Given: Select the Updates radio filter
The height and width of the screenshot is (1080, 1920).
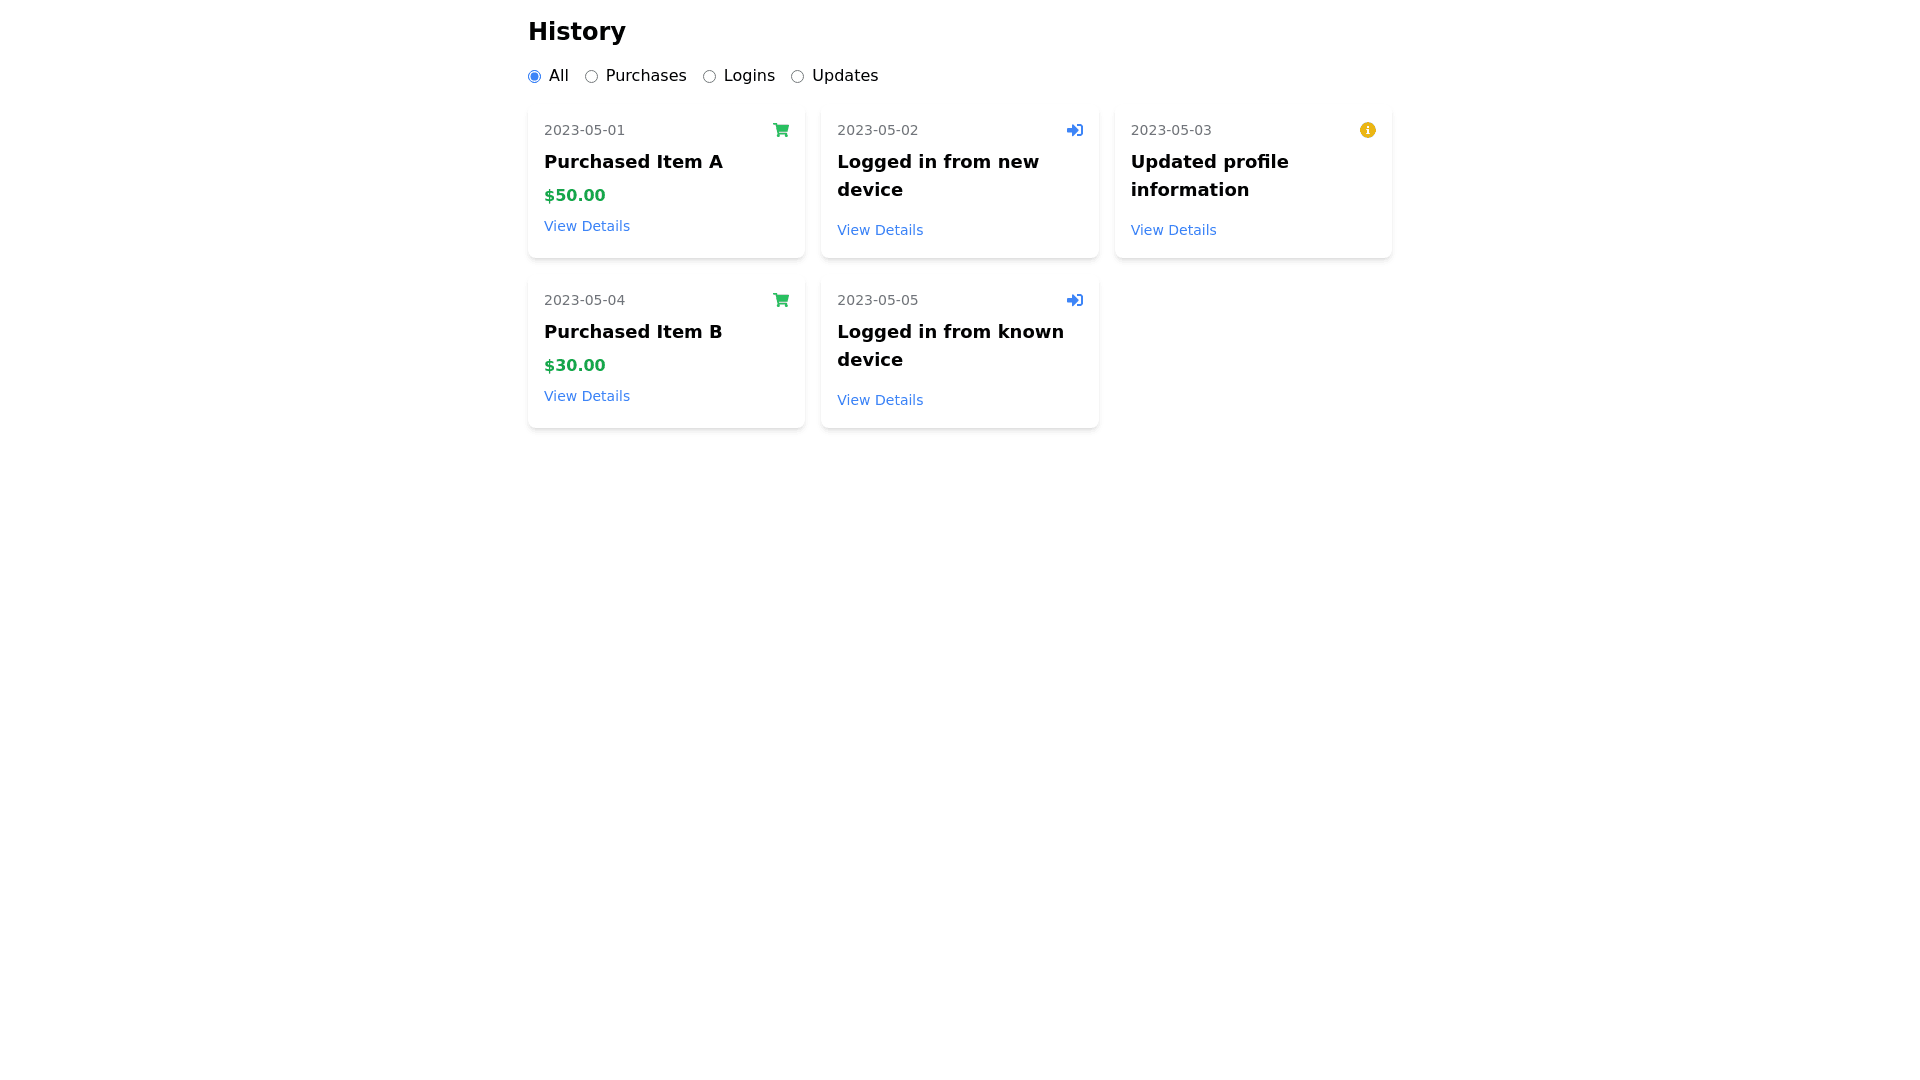Looking at the screenshot, I should (798, 77).
